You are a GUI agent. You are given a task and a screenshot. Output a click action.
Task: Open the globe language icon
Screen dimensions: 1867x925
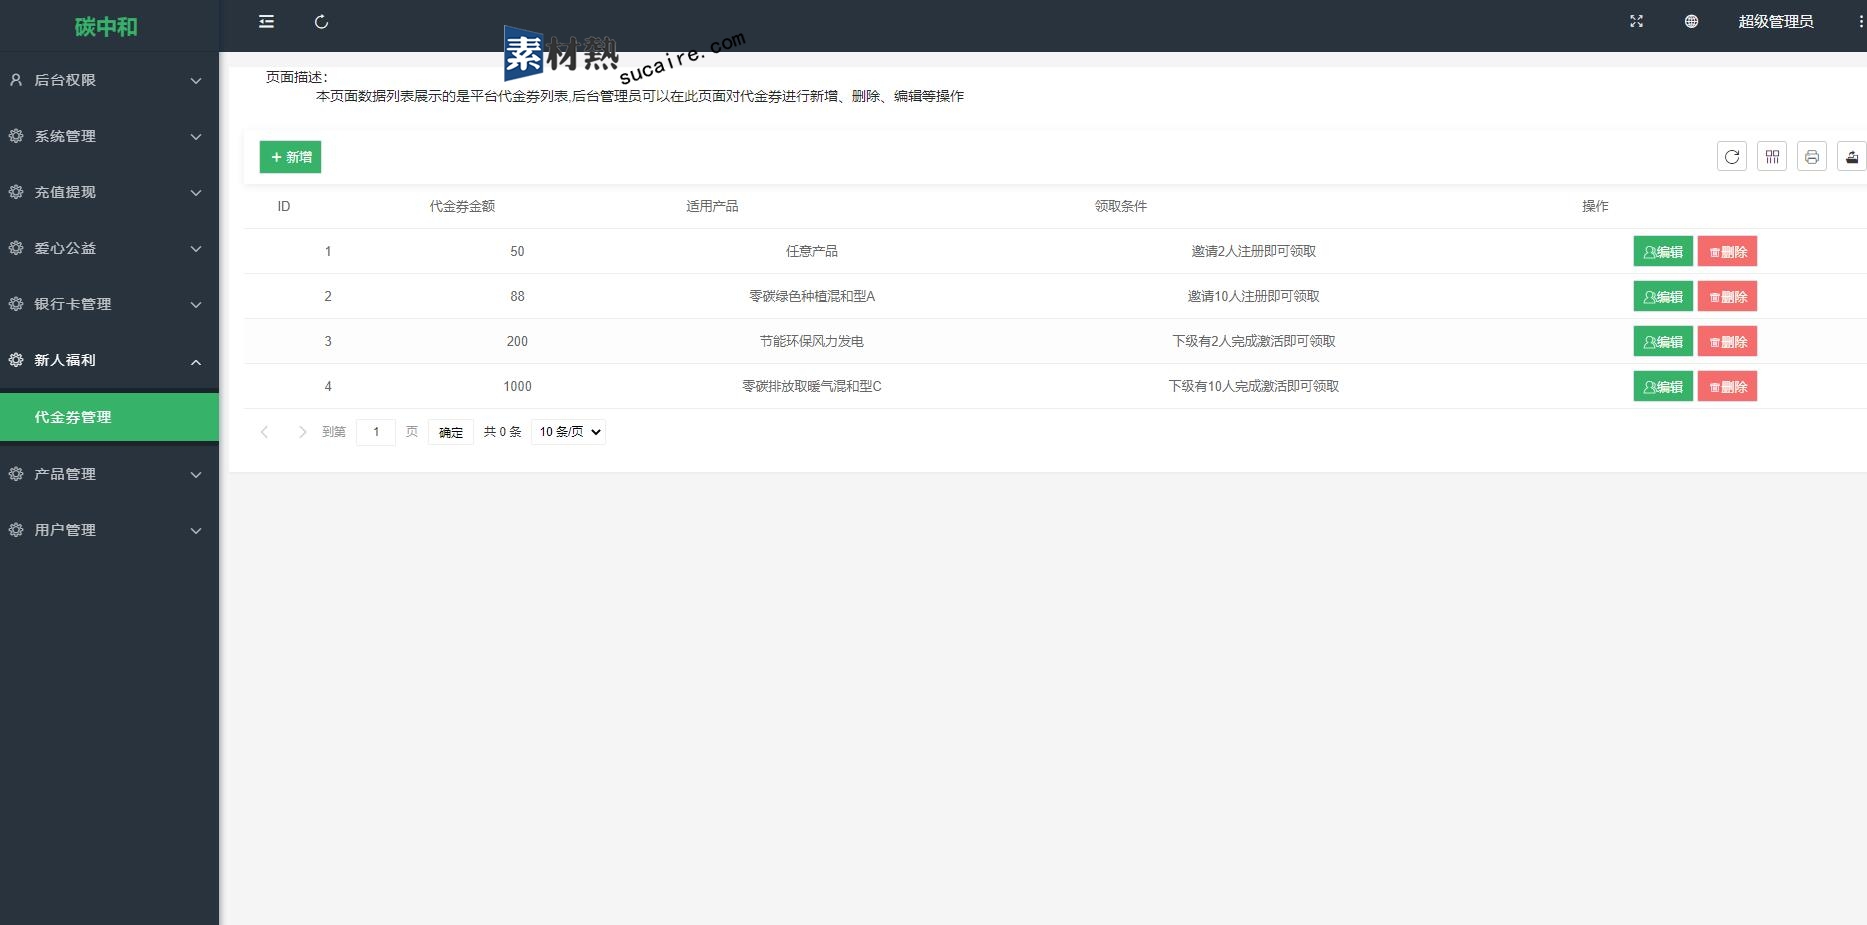(x=1691, y=21)
